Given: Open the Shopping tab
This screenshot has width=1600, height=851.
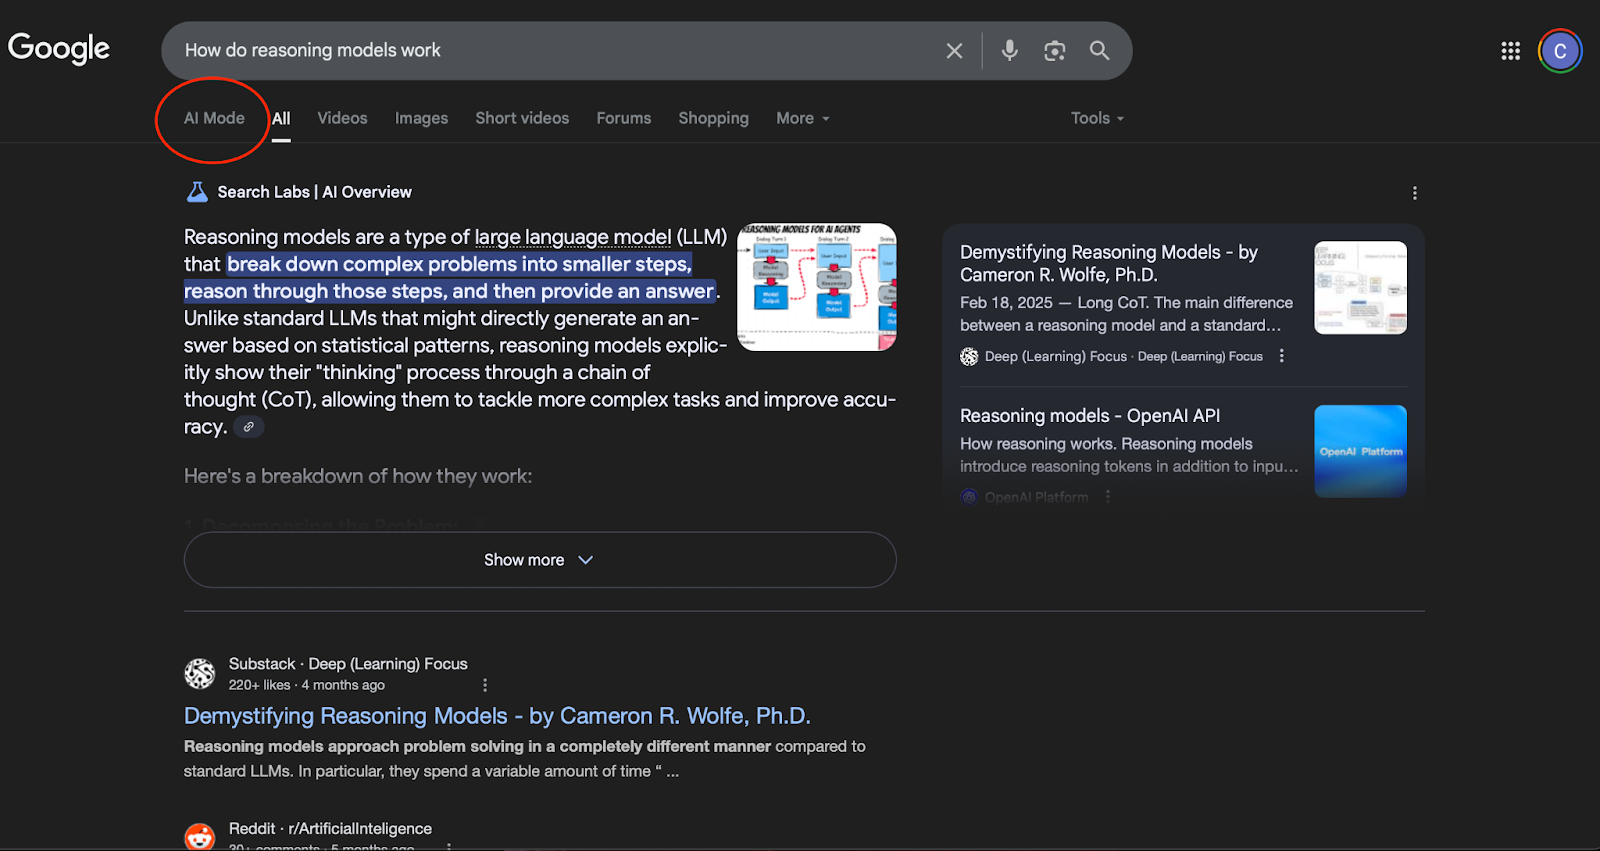Looking at the screenshot, I should 713,118.
